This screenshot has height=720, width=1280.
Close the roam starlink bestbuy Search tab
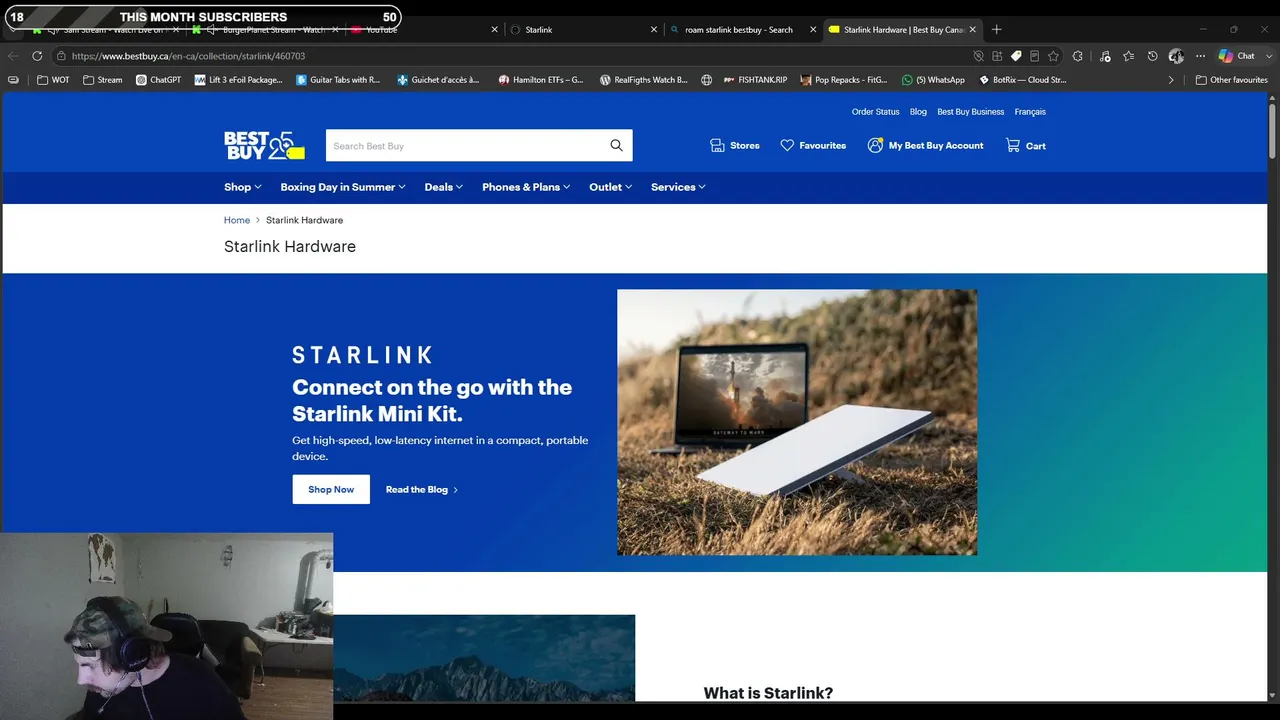click(813, 30)
